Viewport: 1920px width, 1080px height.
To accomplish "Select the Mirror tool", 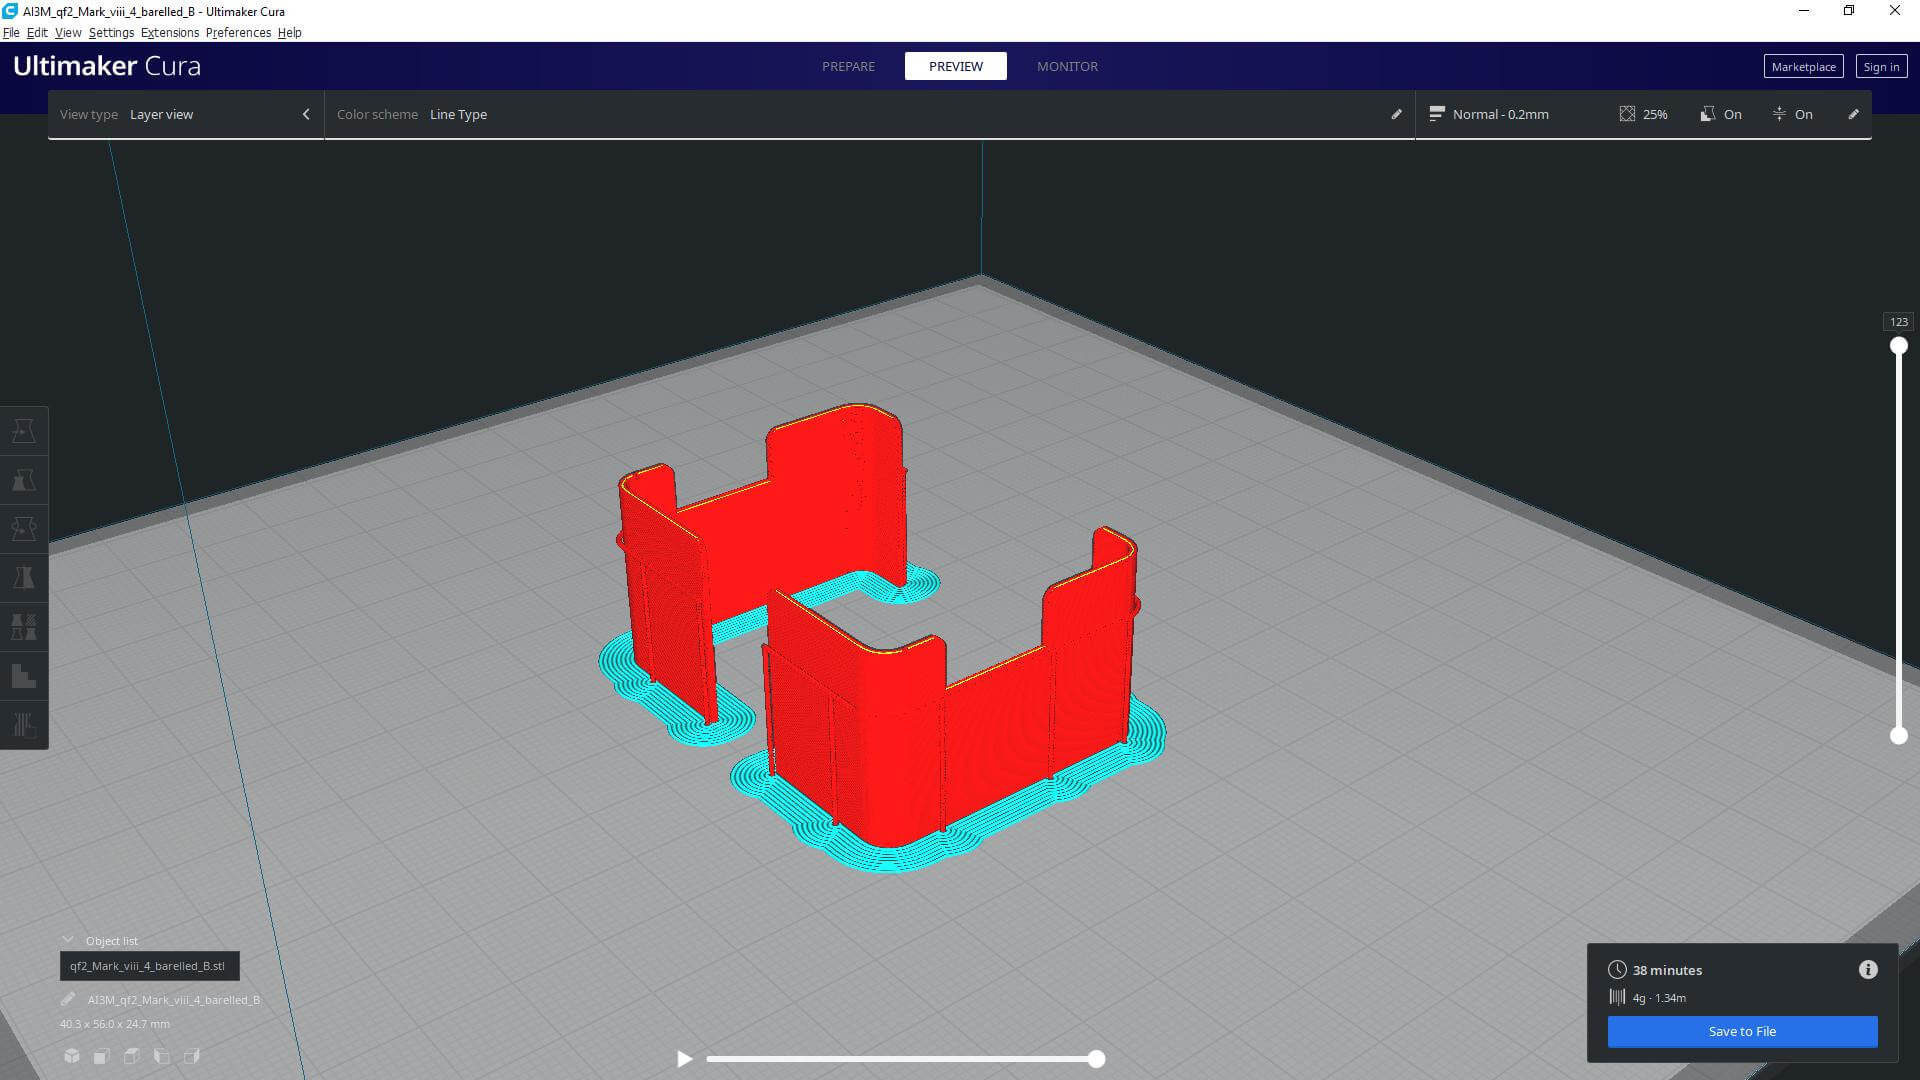I will point(24,578).
